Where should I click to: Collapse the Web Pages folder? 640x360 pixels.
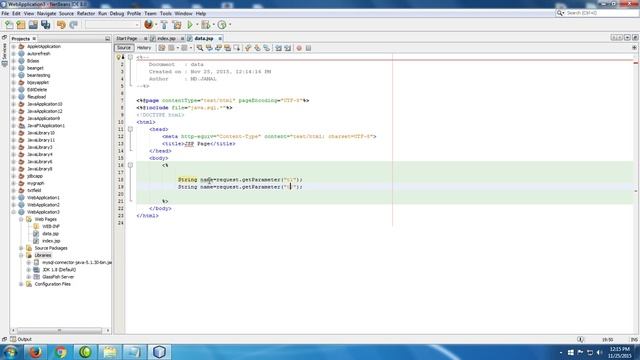21,219
